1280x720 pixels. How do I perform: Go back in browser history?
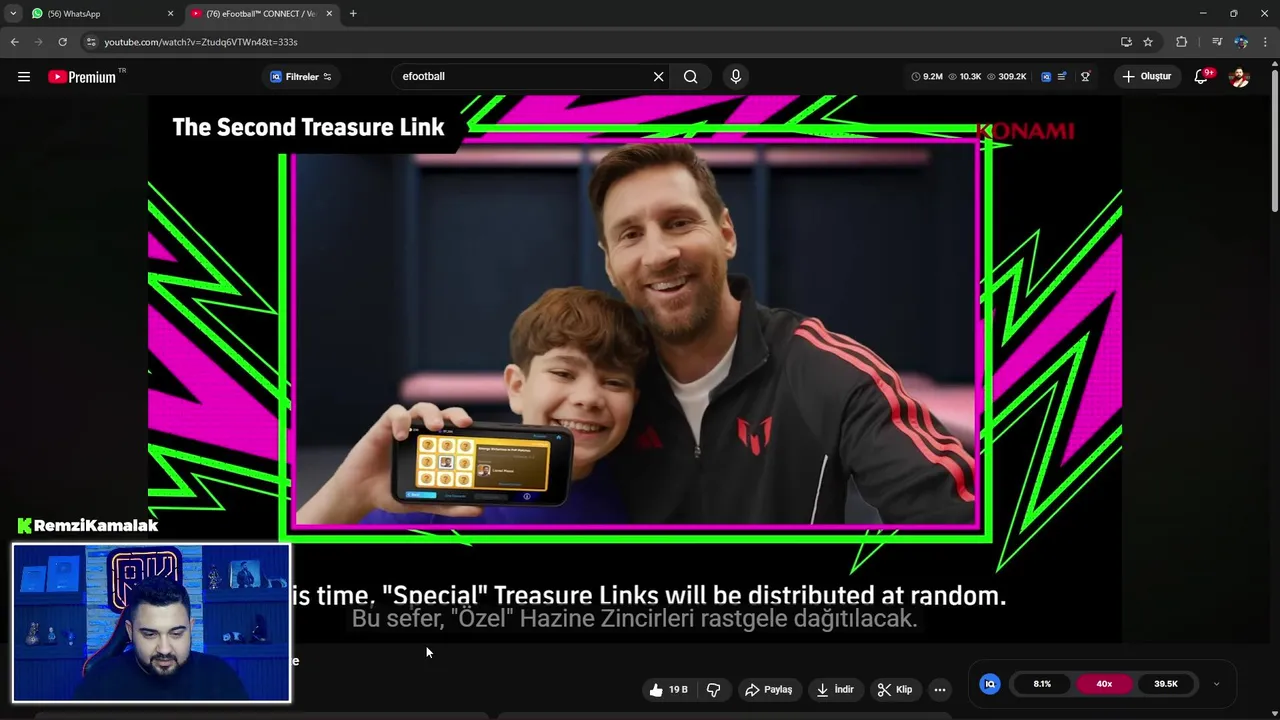(x=14, y=42)
